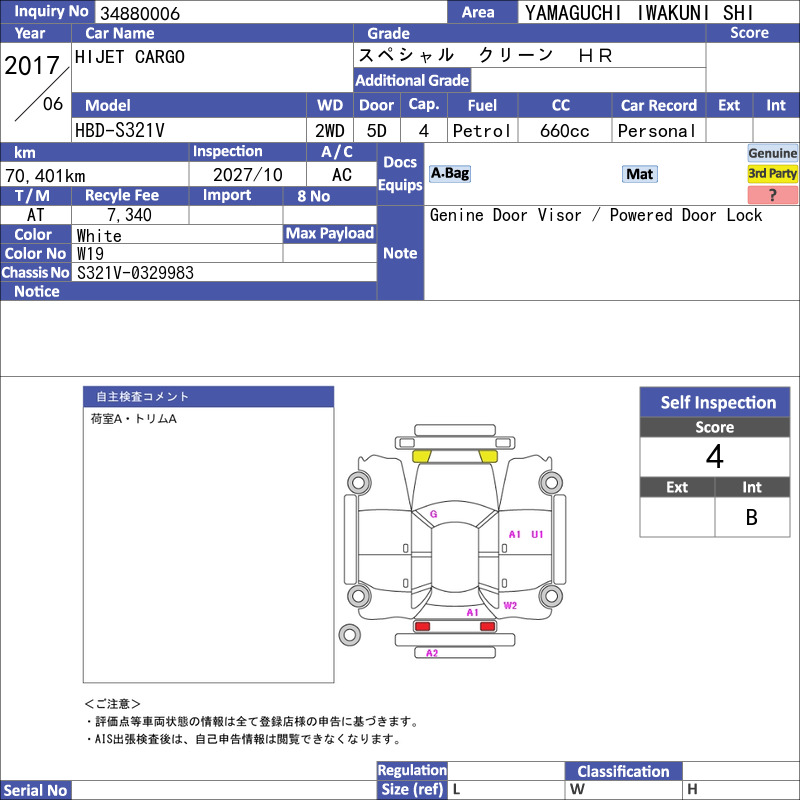Click the interior grade B
The height and width of the screenshot is (800, 800).
[x=752, y=517]
